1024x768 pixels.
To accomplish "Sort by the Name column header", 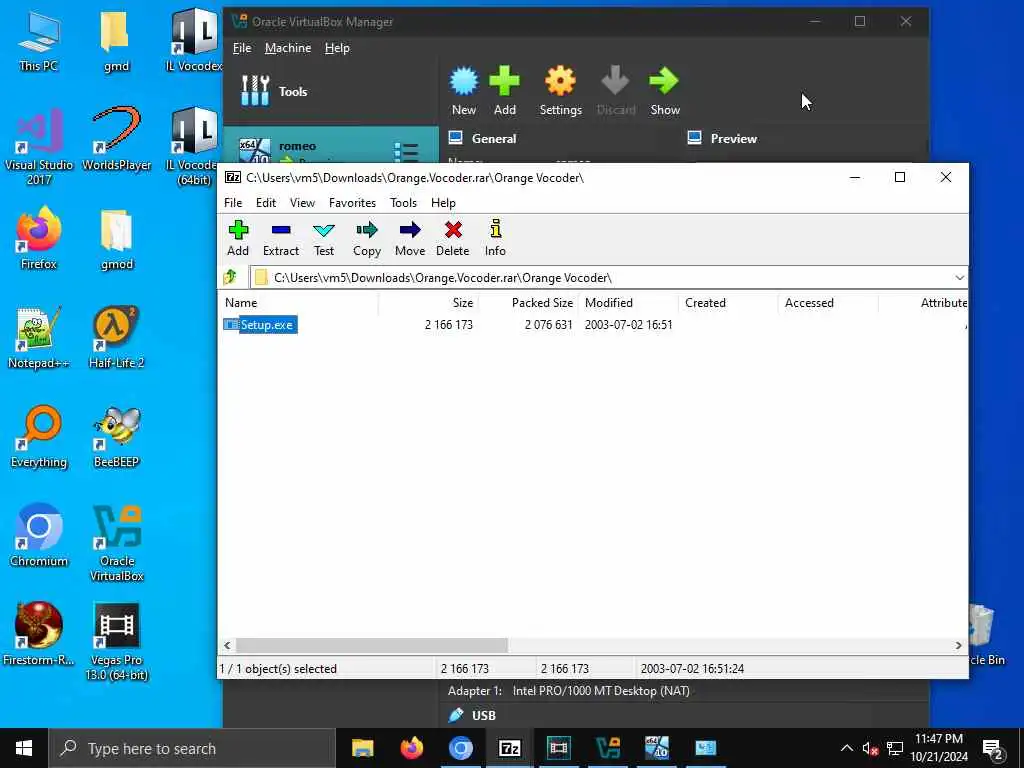I will (x=299, y=303).
